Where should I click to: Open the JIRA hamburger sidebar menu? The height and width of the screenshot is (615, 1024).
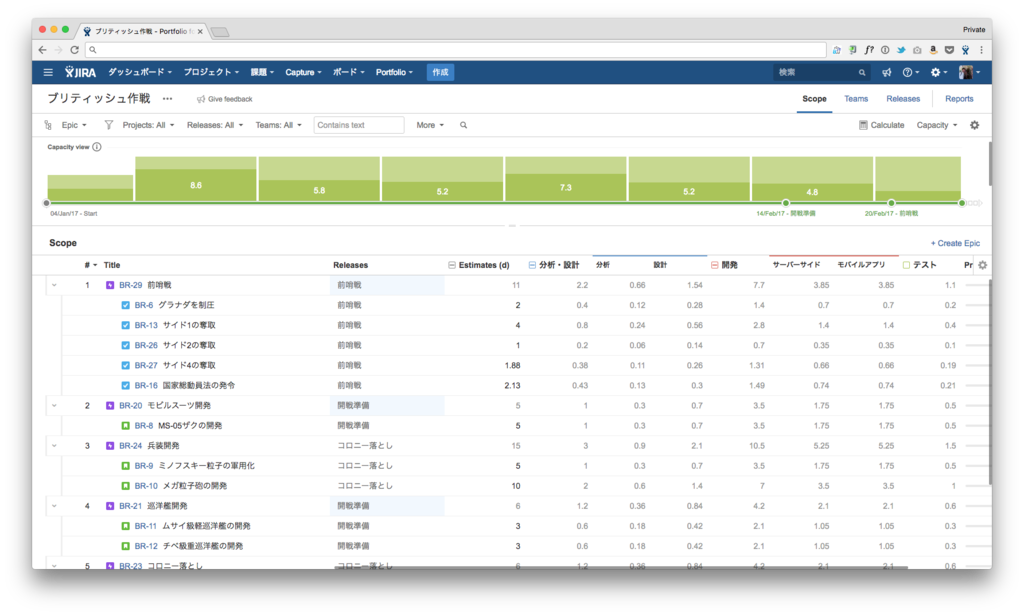[x=48, y=72]
